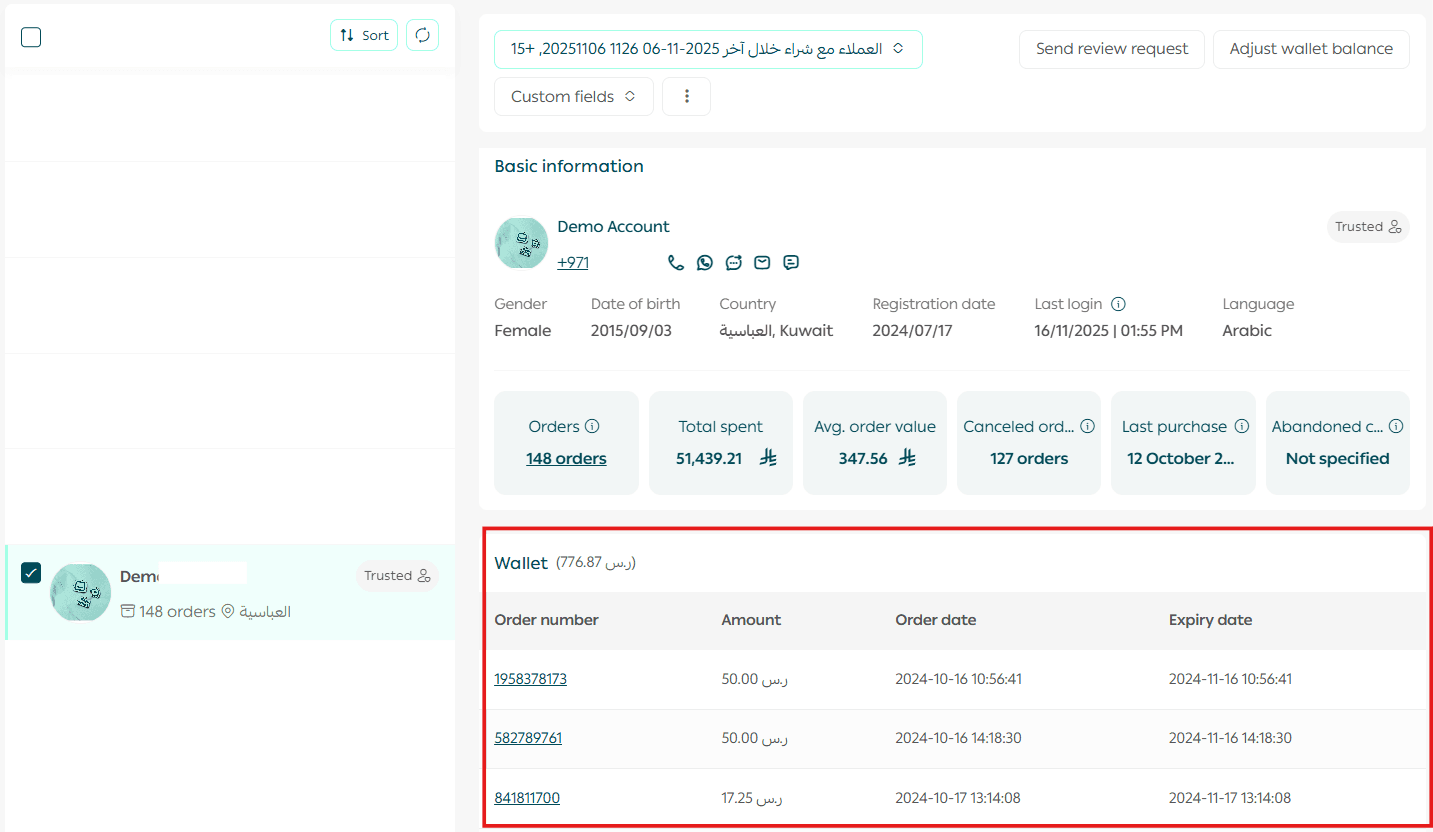Open the three-dot more options menu
The height and width of the screenshot is (832, 1433).
686,97
